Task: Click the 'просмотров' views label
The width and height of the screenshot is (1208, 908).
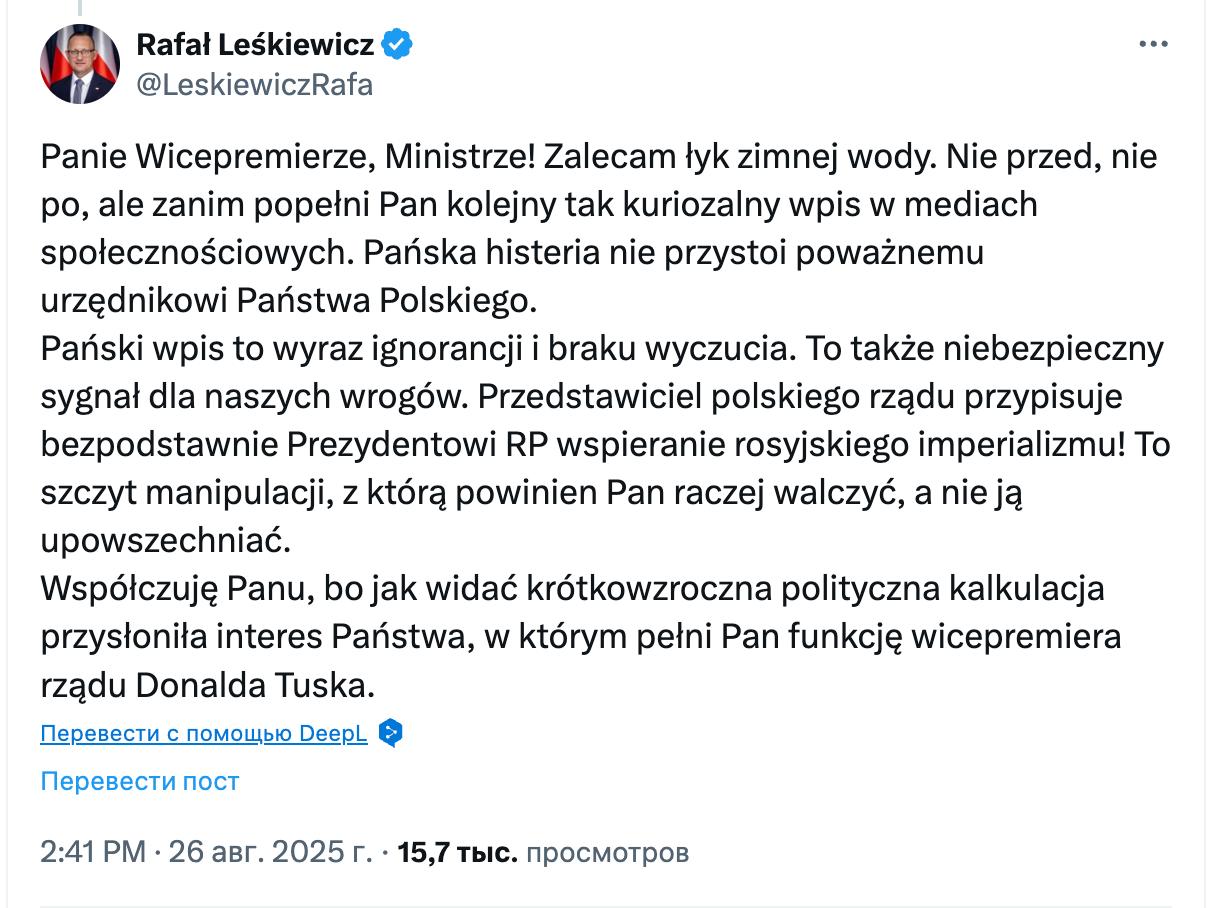Action: [x=607, y=853]
